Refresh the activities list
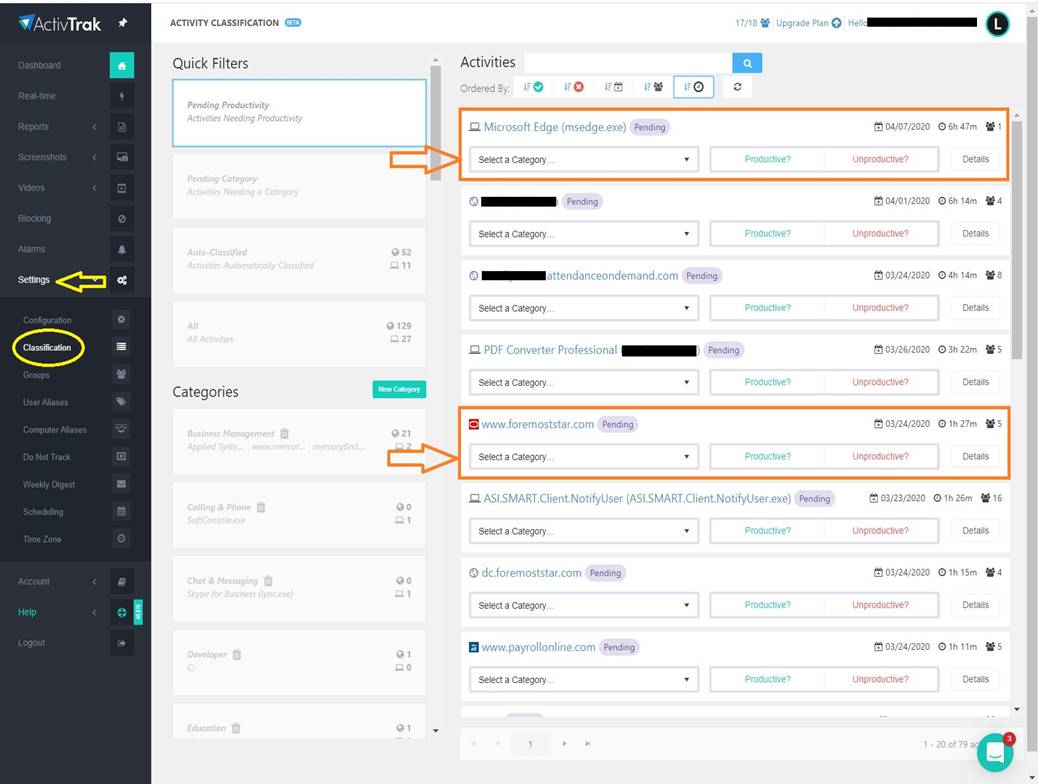Viewport: 1038px width, 784px height. click(737, 87)
